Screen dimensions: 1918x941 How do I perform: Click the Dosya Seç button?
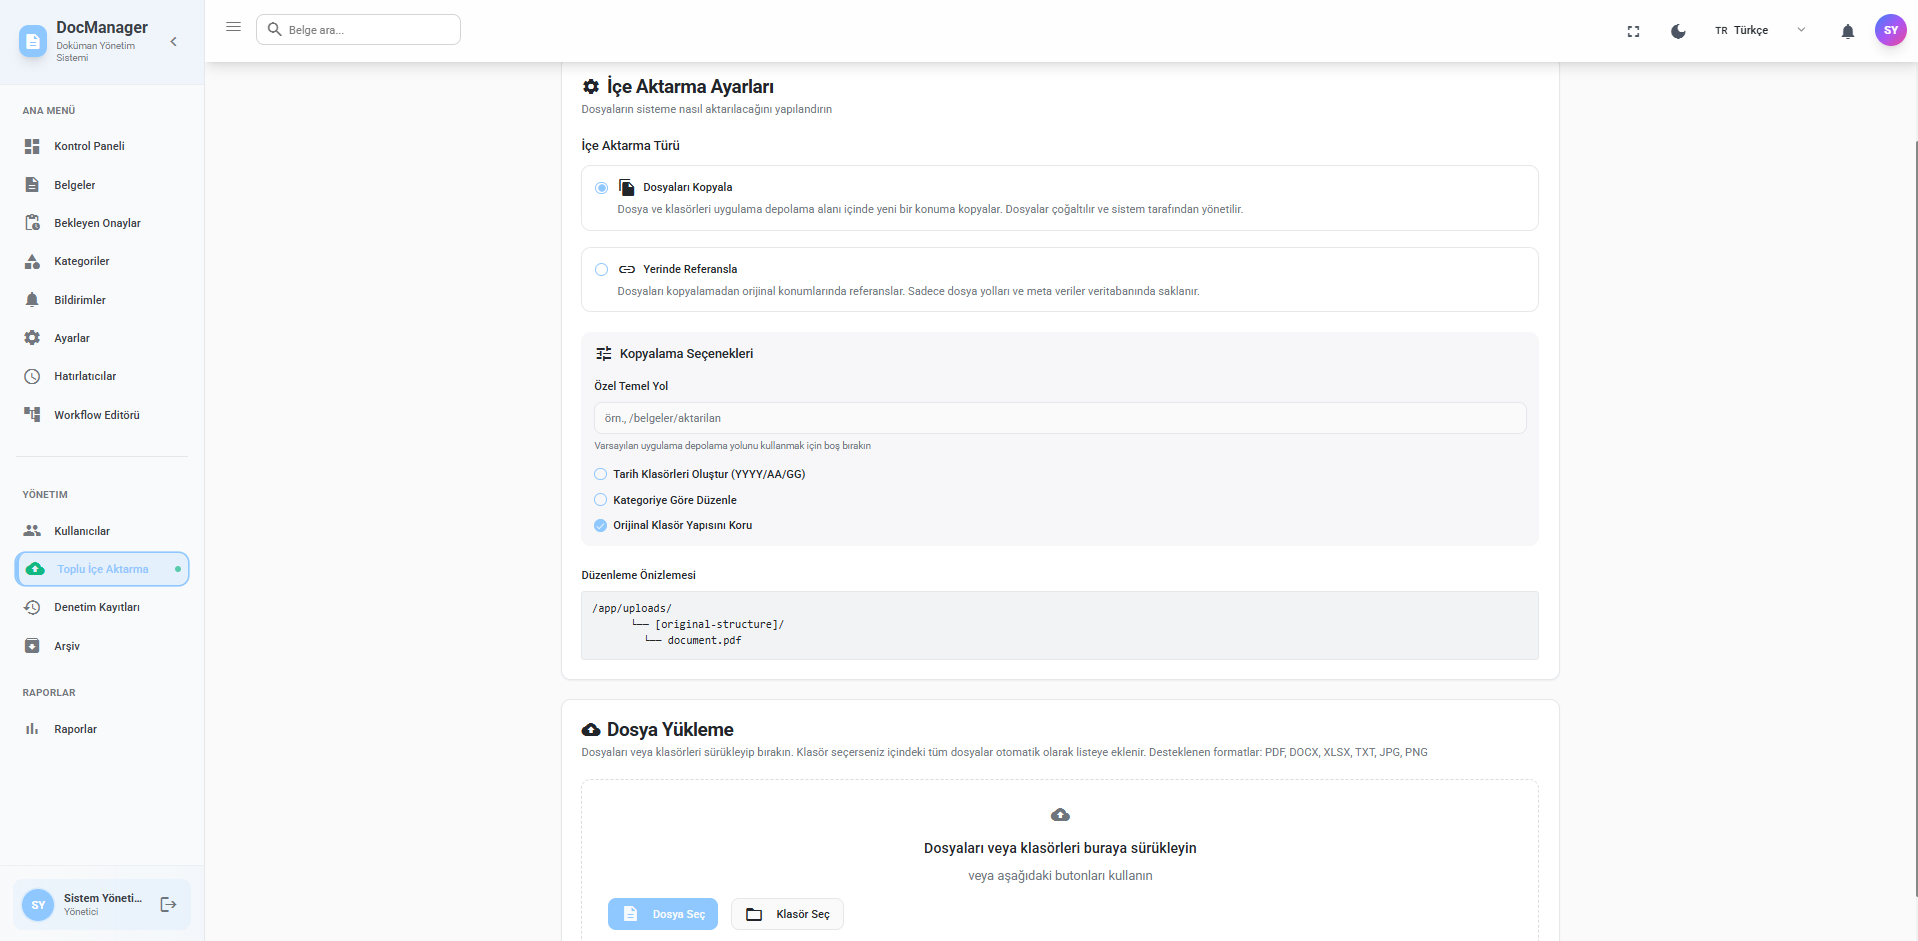(662, 913)
